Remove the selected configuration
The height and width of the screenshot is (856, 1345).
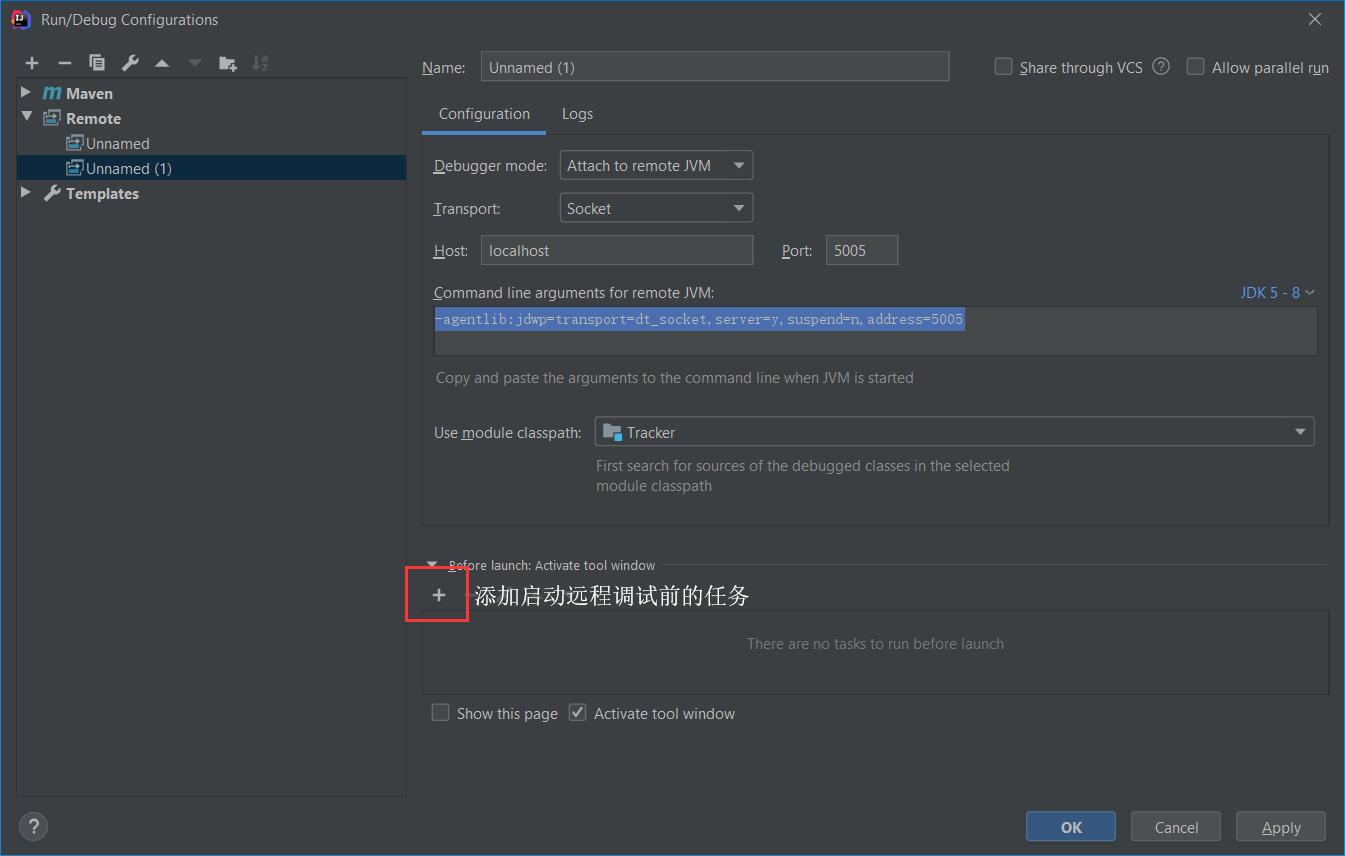point(65,63)
